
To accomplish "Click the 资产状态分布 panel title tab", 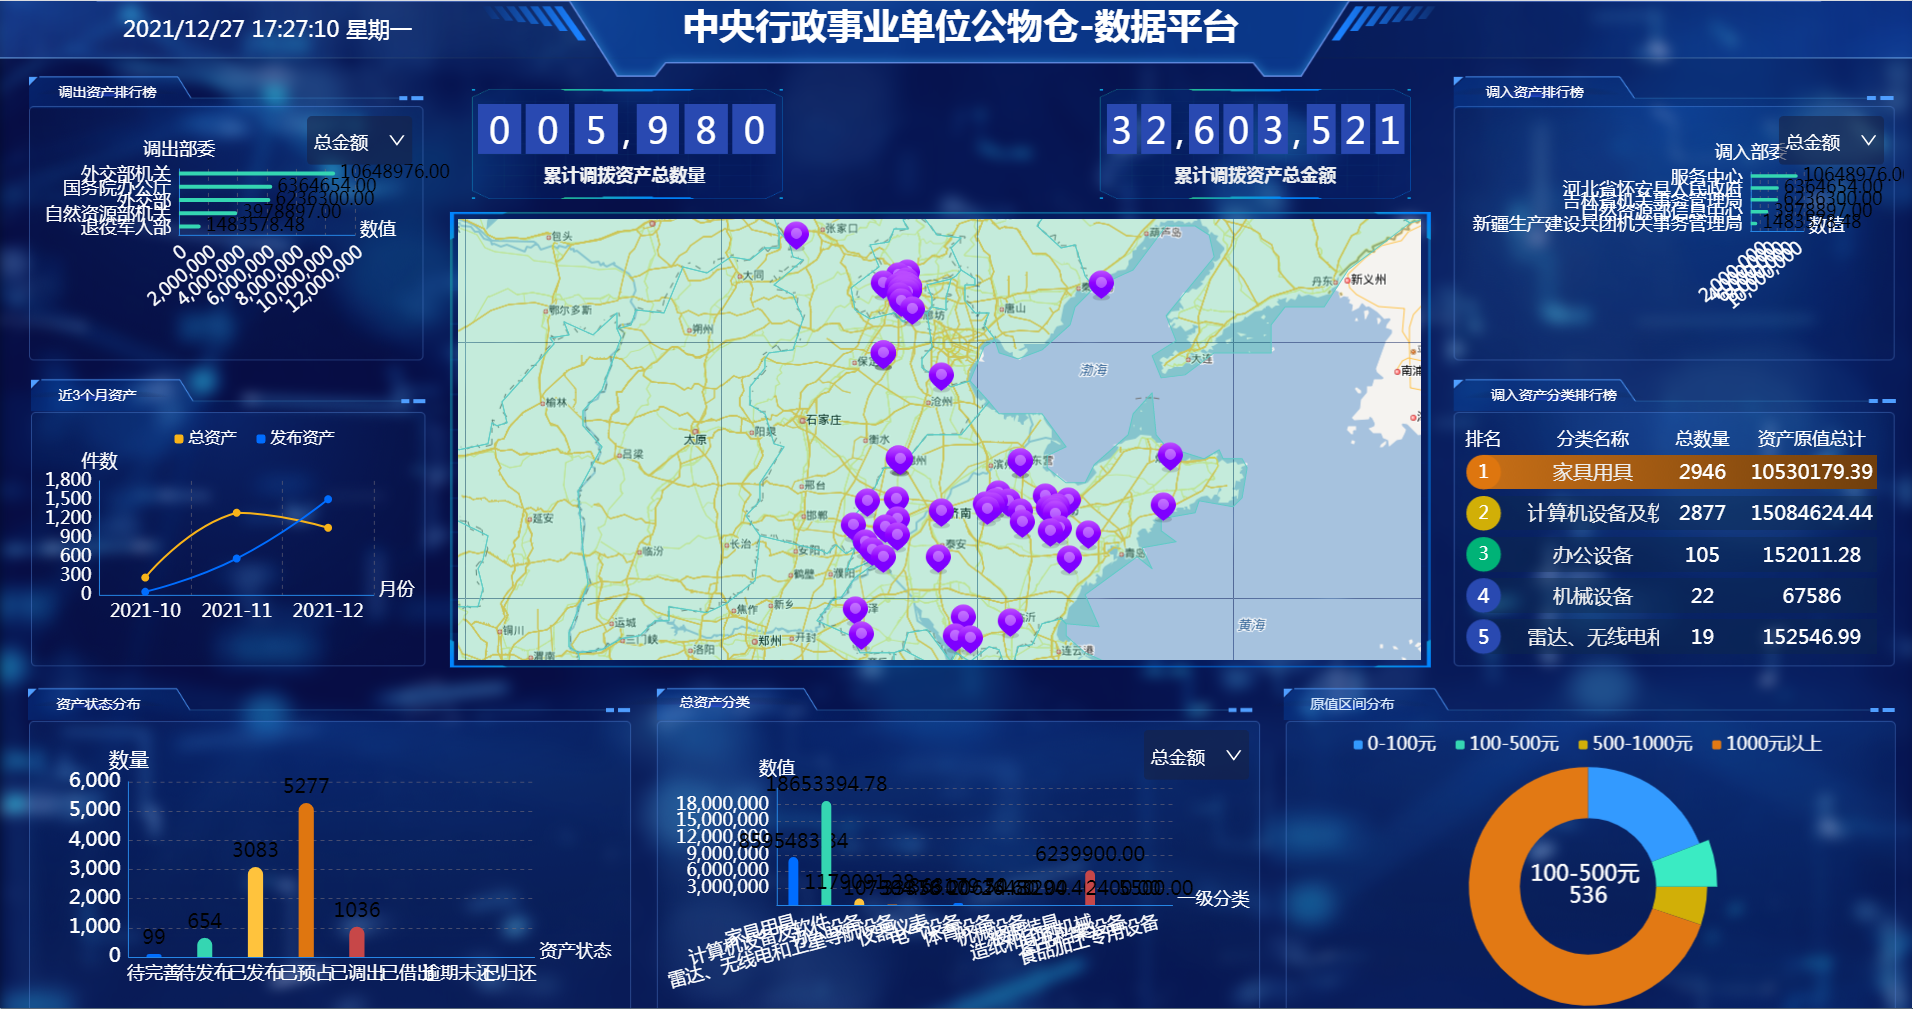I will [98, 704].
